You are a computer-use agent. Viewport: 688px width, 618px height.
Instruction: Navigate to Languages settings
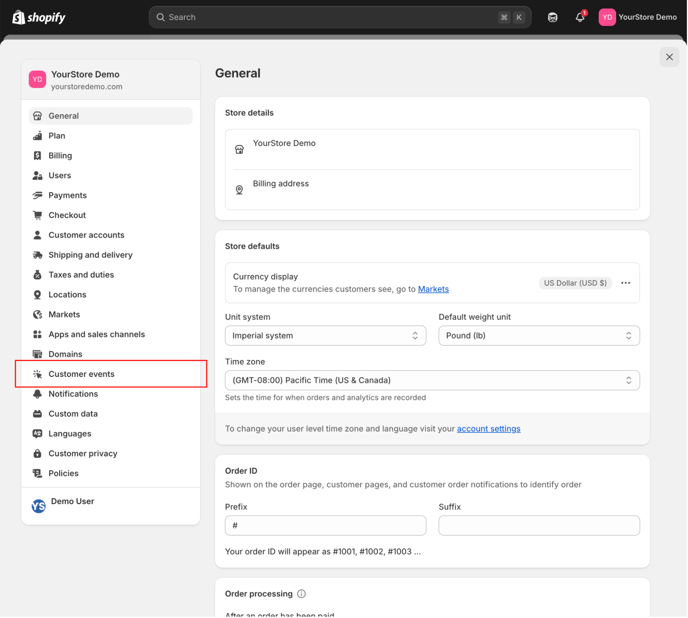[x=111, y=434]
